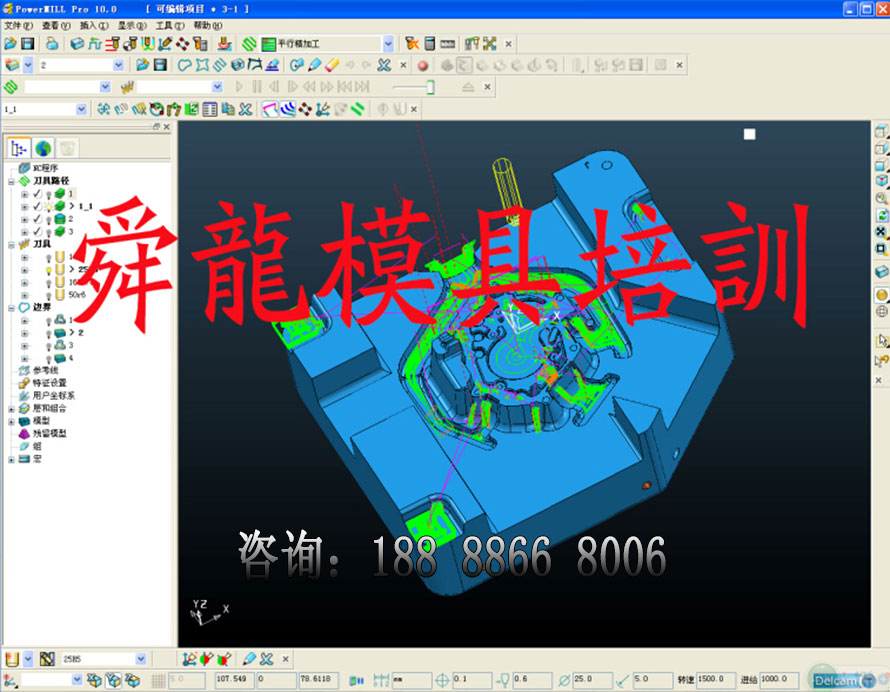The image size is (890, 692).
Task: Click the Save Project disk icon
Action: point(28,44)
